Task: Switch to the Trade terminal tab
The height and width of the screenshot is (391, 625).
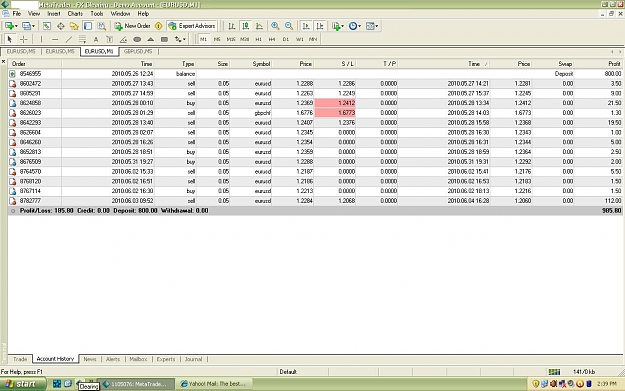Action: point(20,359)
